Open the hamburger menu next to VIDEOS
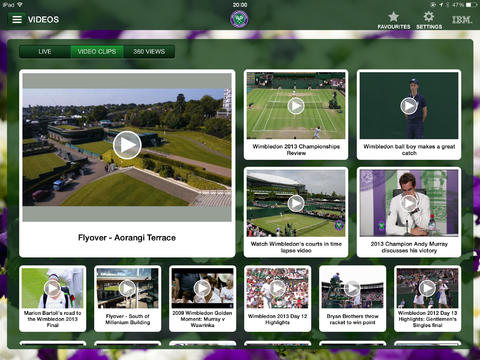480x360 pixels. click(17, 19)
